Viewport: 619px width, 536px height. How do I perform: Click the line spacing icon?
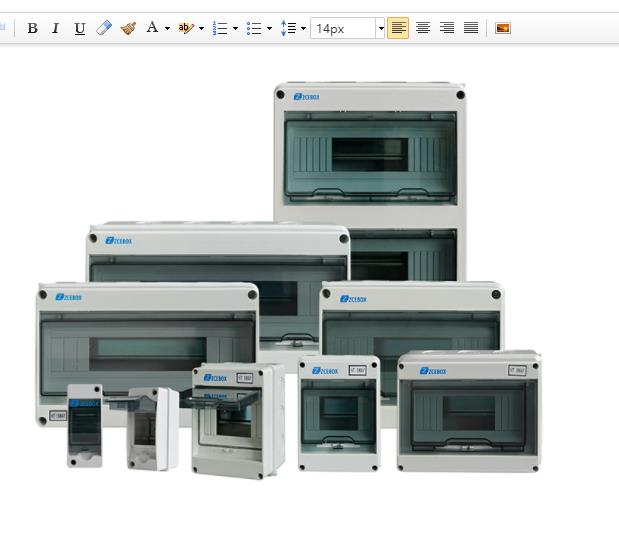[288, 28]
